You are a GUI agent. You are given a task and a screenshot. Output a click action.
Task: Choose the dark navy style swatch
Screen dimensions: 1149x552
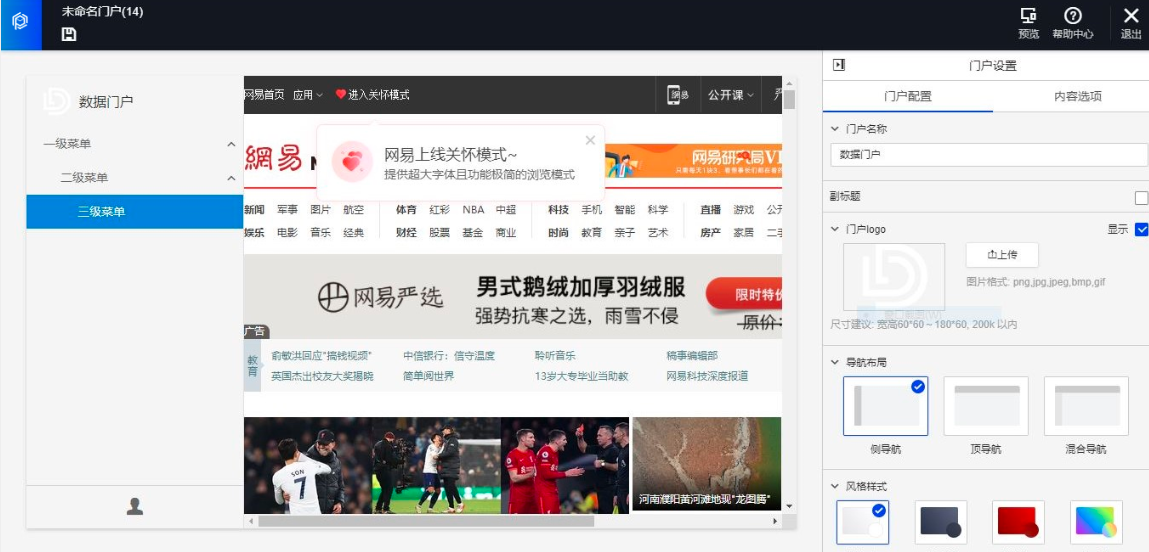[x=941, y=522]
